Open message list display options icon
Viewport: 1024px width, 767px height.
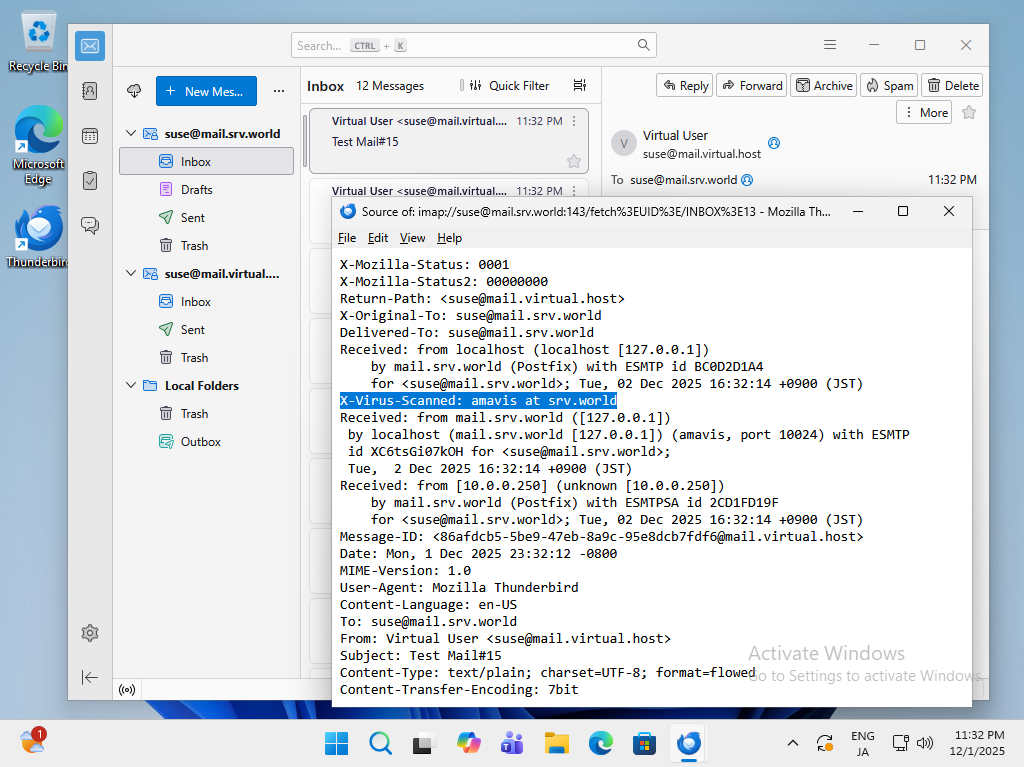point(580,86)
